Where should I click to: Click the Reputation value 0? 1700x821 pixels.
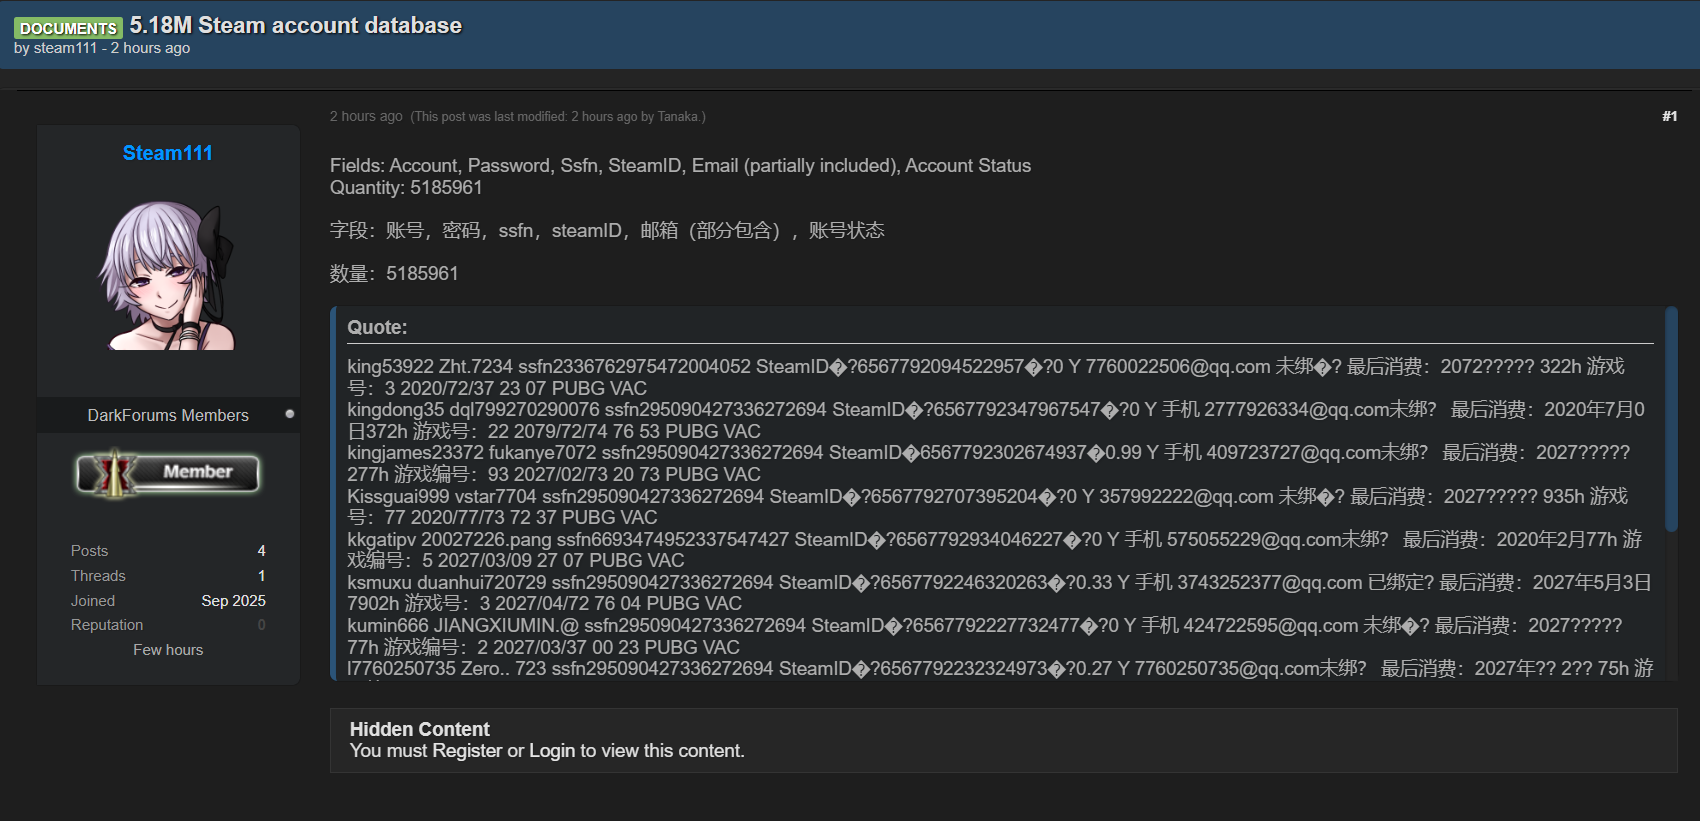[x=262, y=625]
